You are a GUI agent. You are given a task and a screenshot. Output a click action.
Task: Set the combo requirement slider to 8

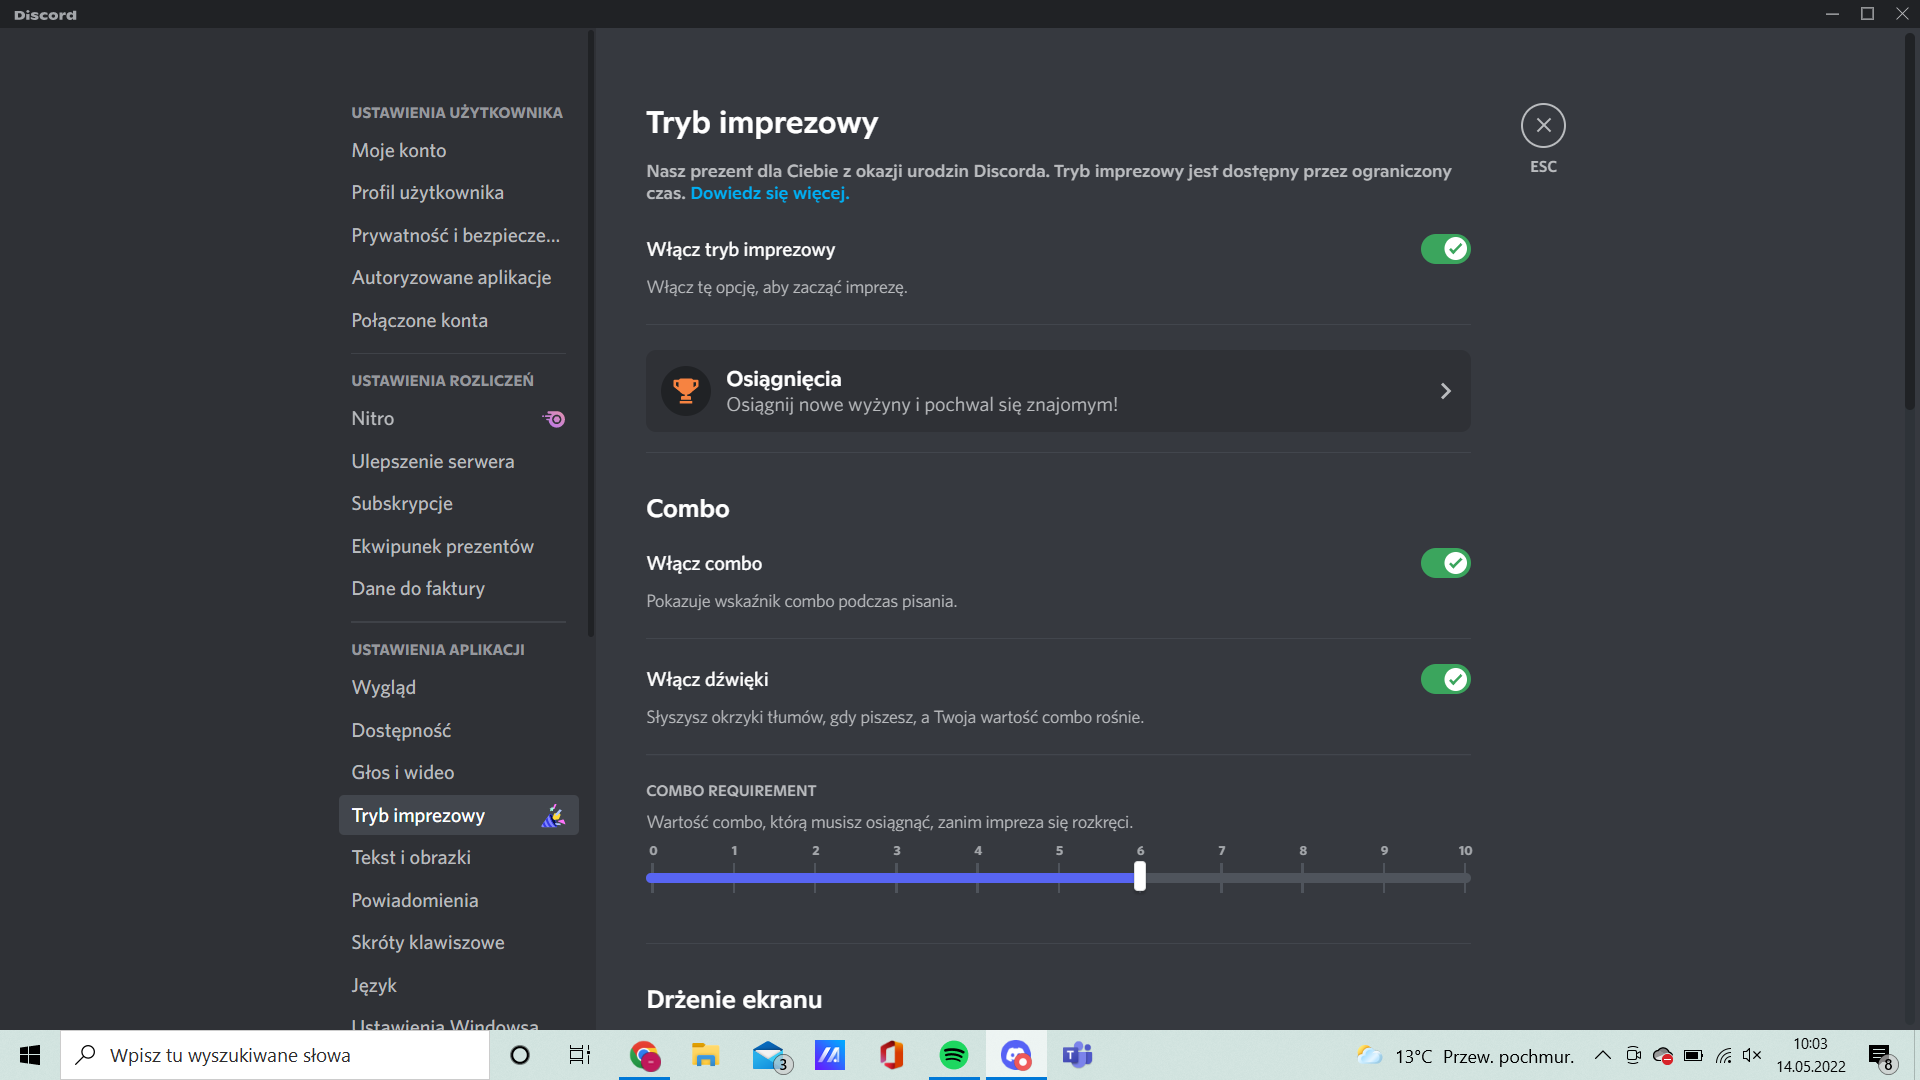(x=1302, y=878)
